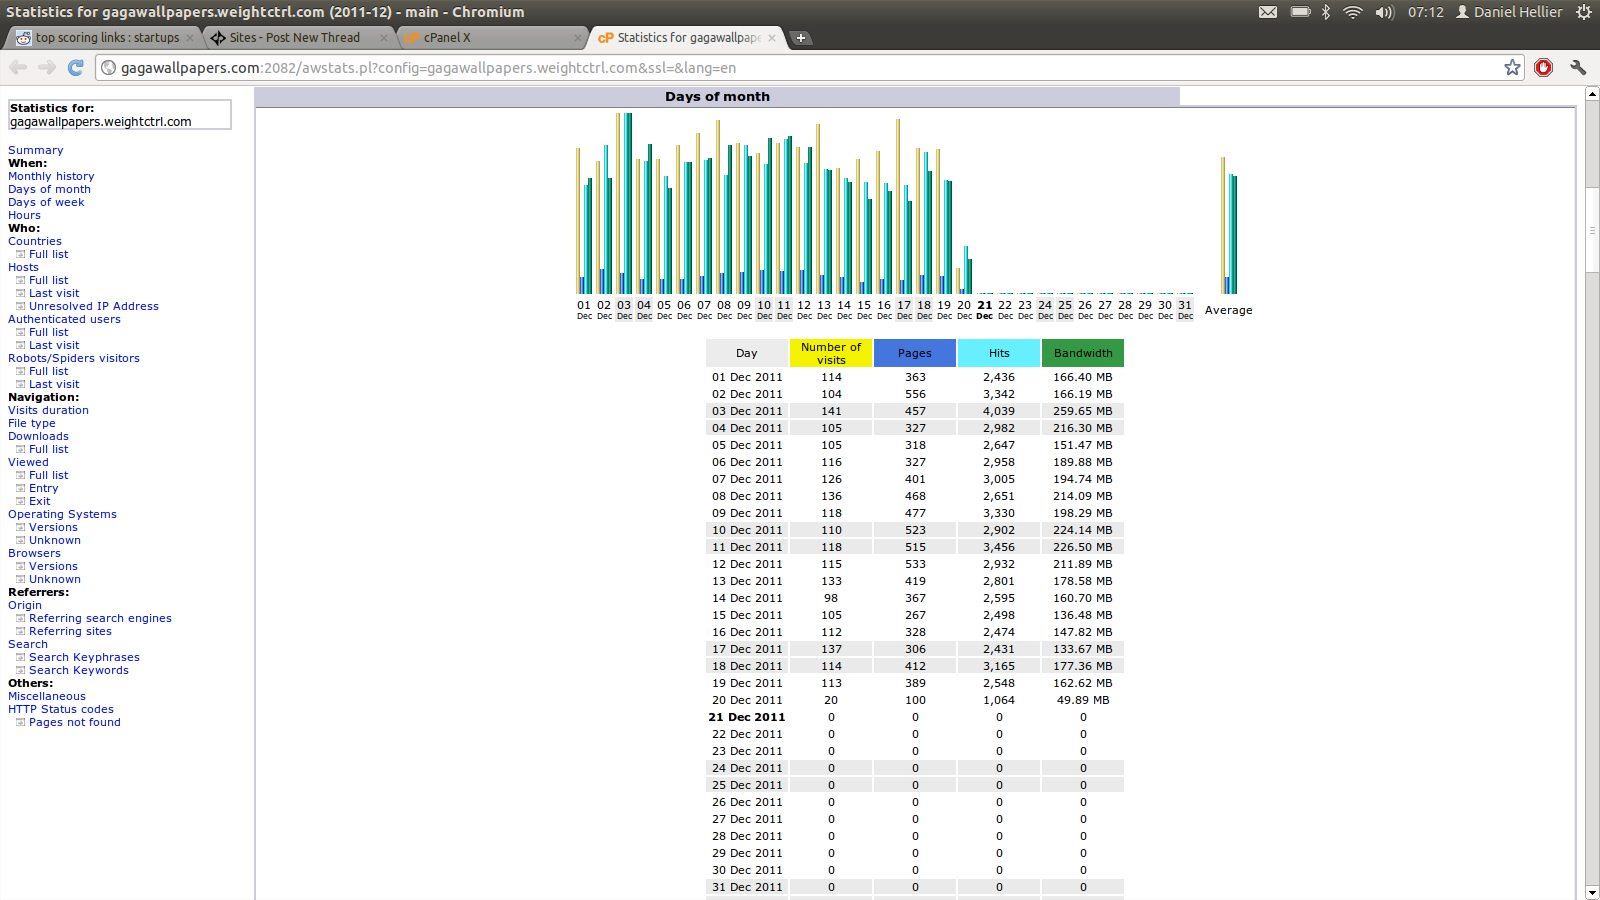Click the icon next to Viewed Entry
Viewport: 1600px width, 900px height.
coord(20,488)
